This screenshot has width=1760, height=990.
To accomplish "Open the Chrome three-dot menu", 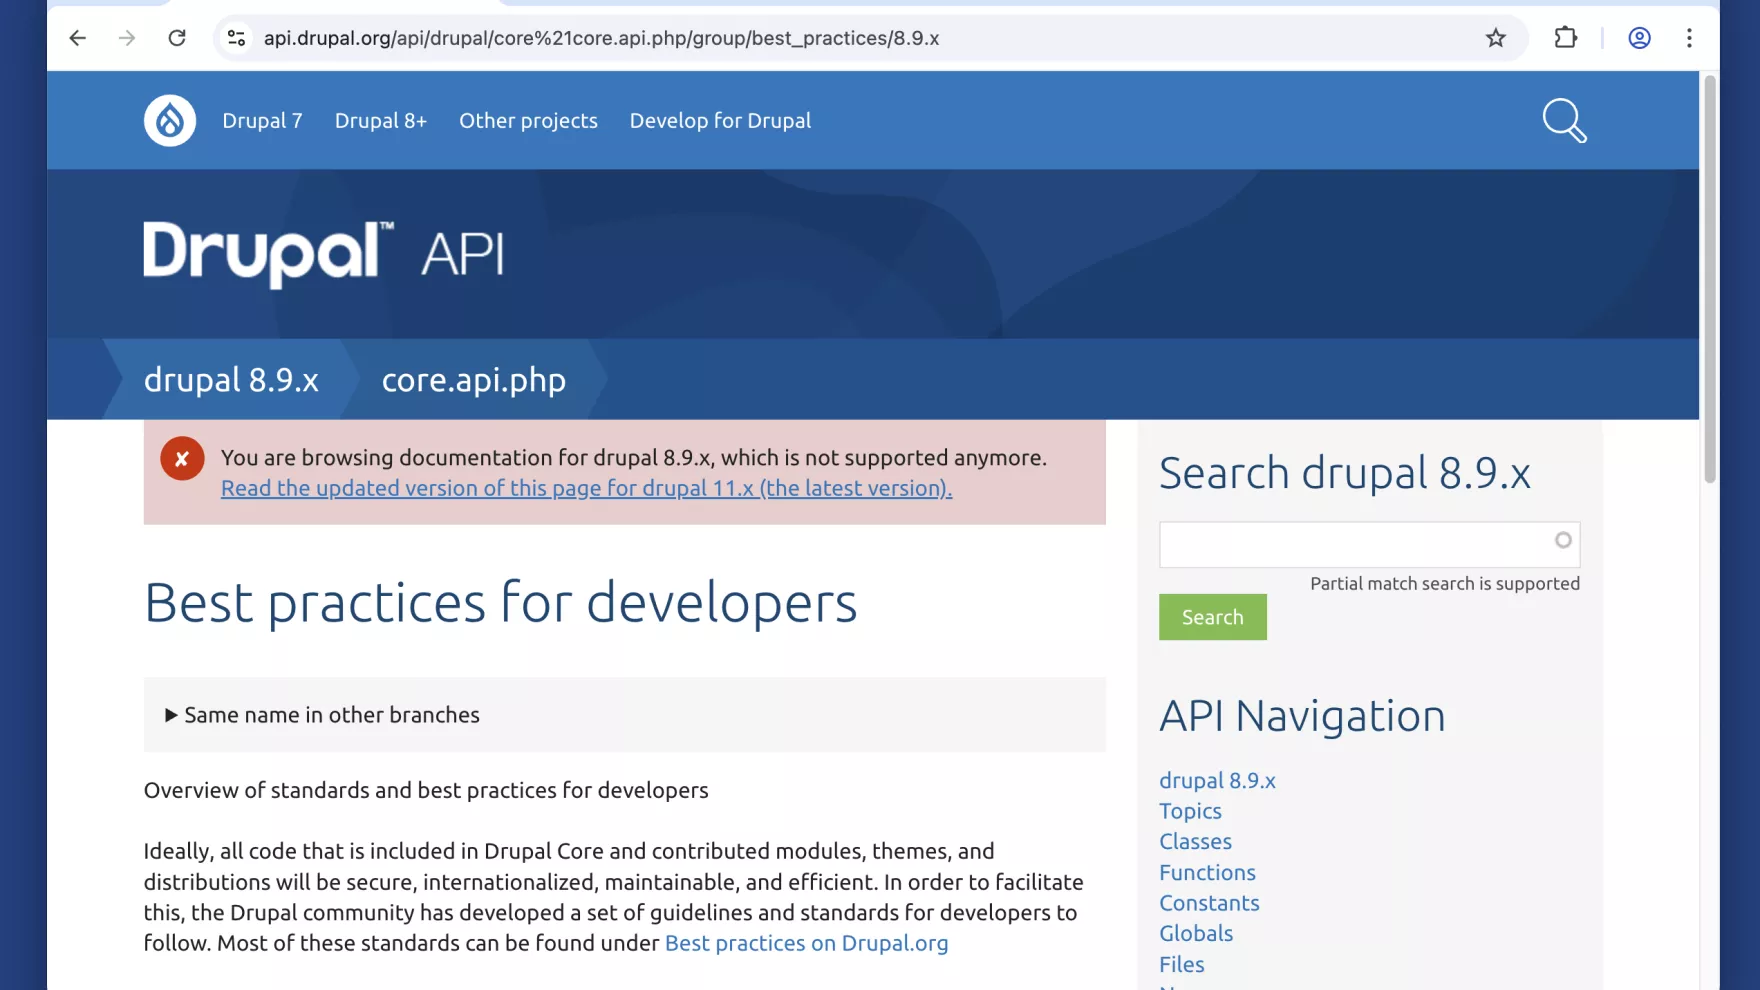I will [1689, 38].
